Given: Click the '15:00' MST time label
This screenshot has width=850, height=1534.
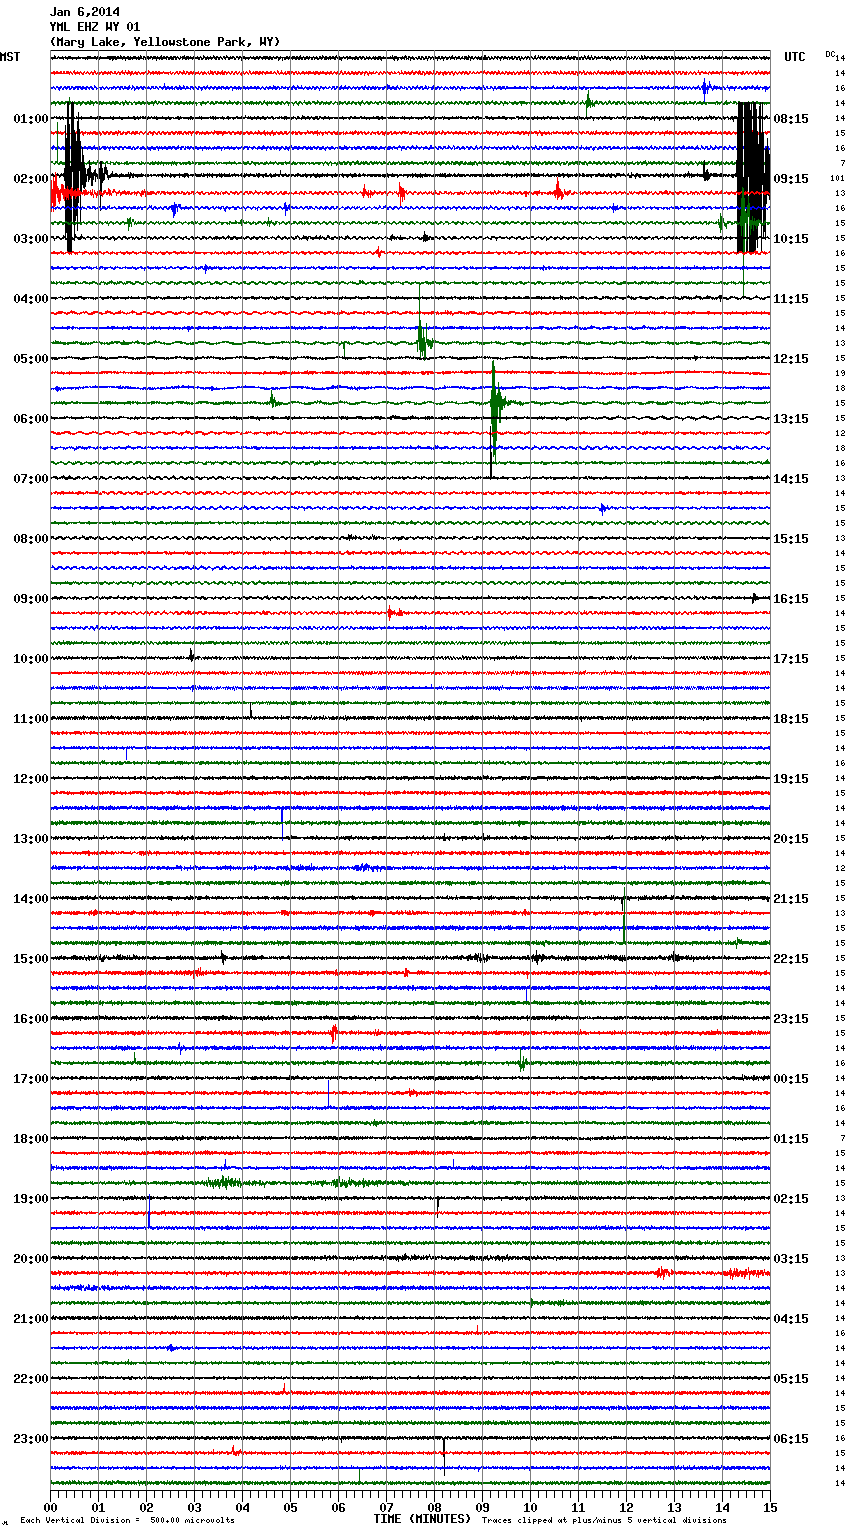Looking at the screenshot, I should point(30,959).
